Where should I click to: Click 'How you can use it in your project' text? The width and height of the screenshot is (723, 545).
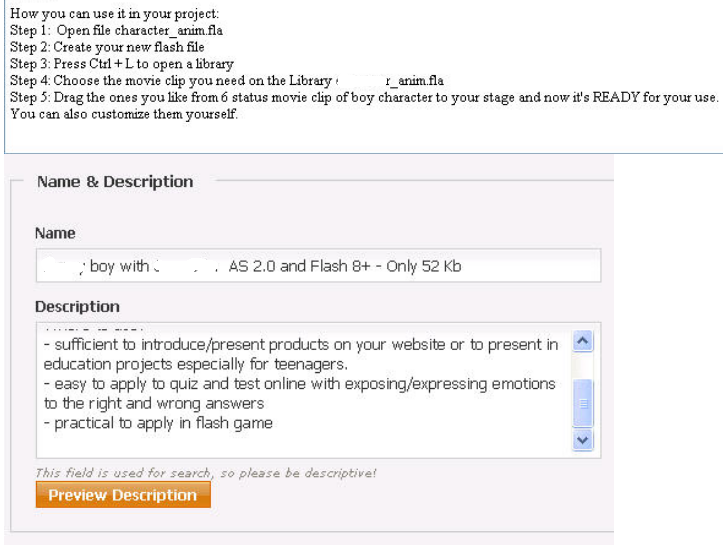(x=115, y=15)
